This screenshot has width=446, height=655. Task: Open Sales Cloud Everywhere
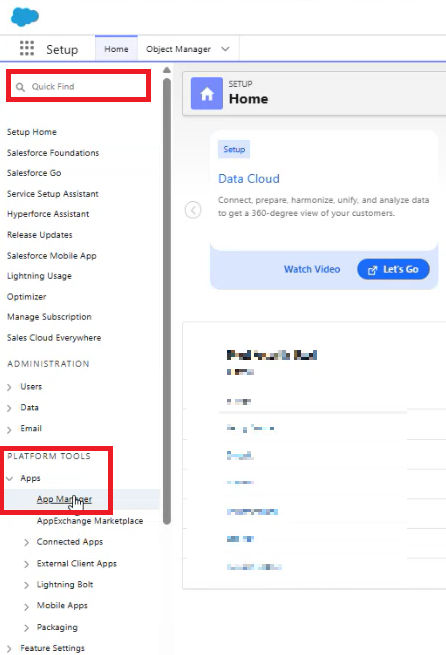click(x=54, y=338)
